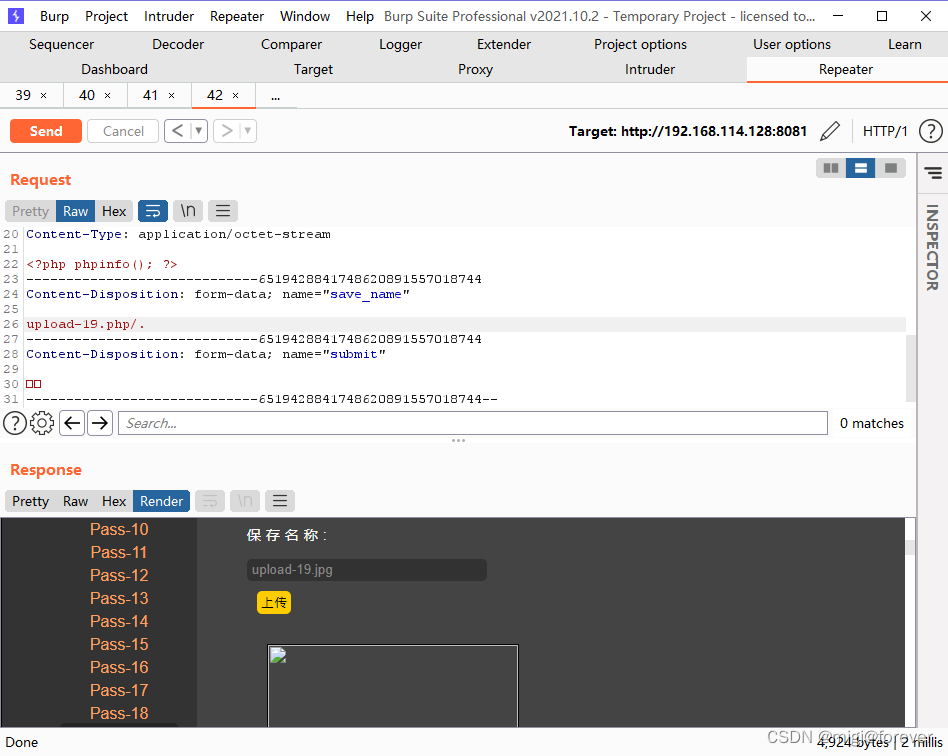Image resolution: width=948 pixels, height=756 pixels.
Task: Go to previous search match arrow
Action: pos(72,423)
